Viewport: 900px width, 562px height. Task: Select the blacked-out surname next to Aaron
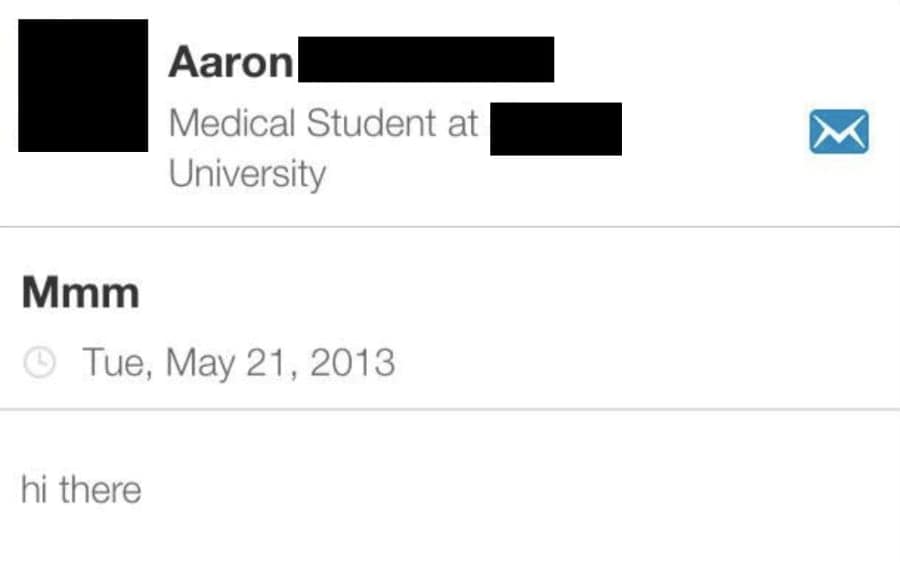click(426, 59)
